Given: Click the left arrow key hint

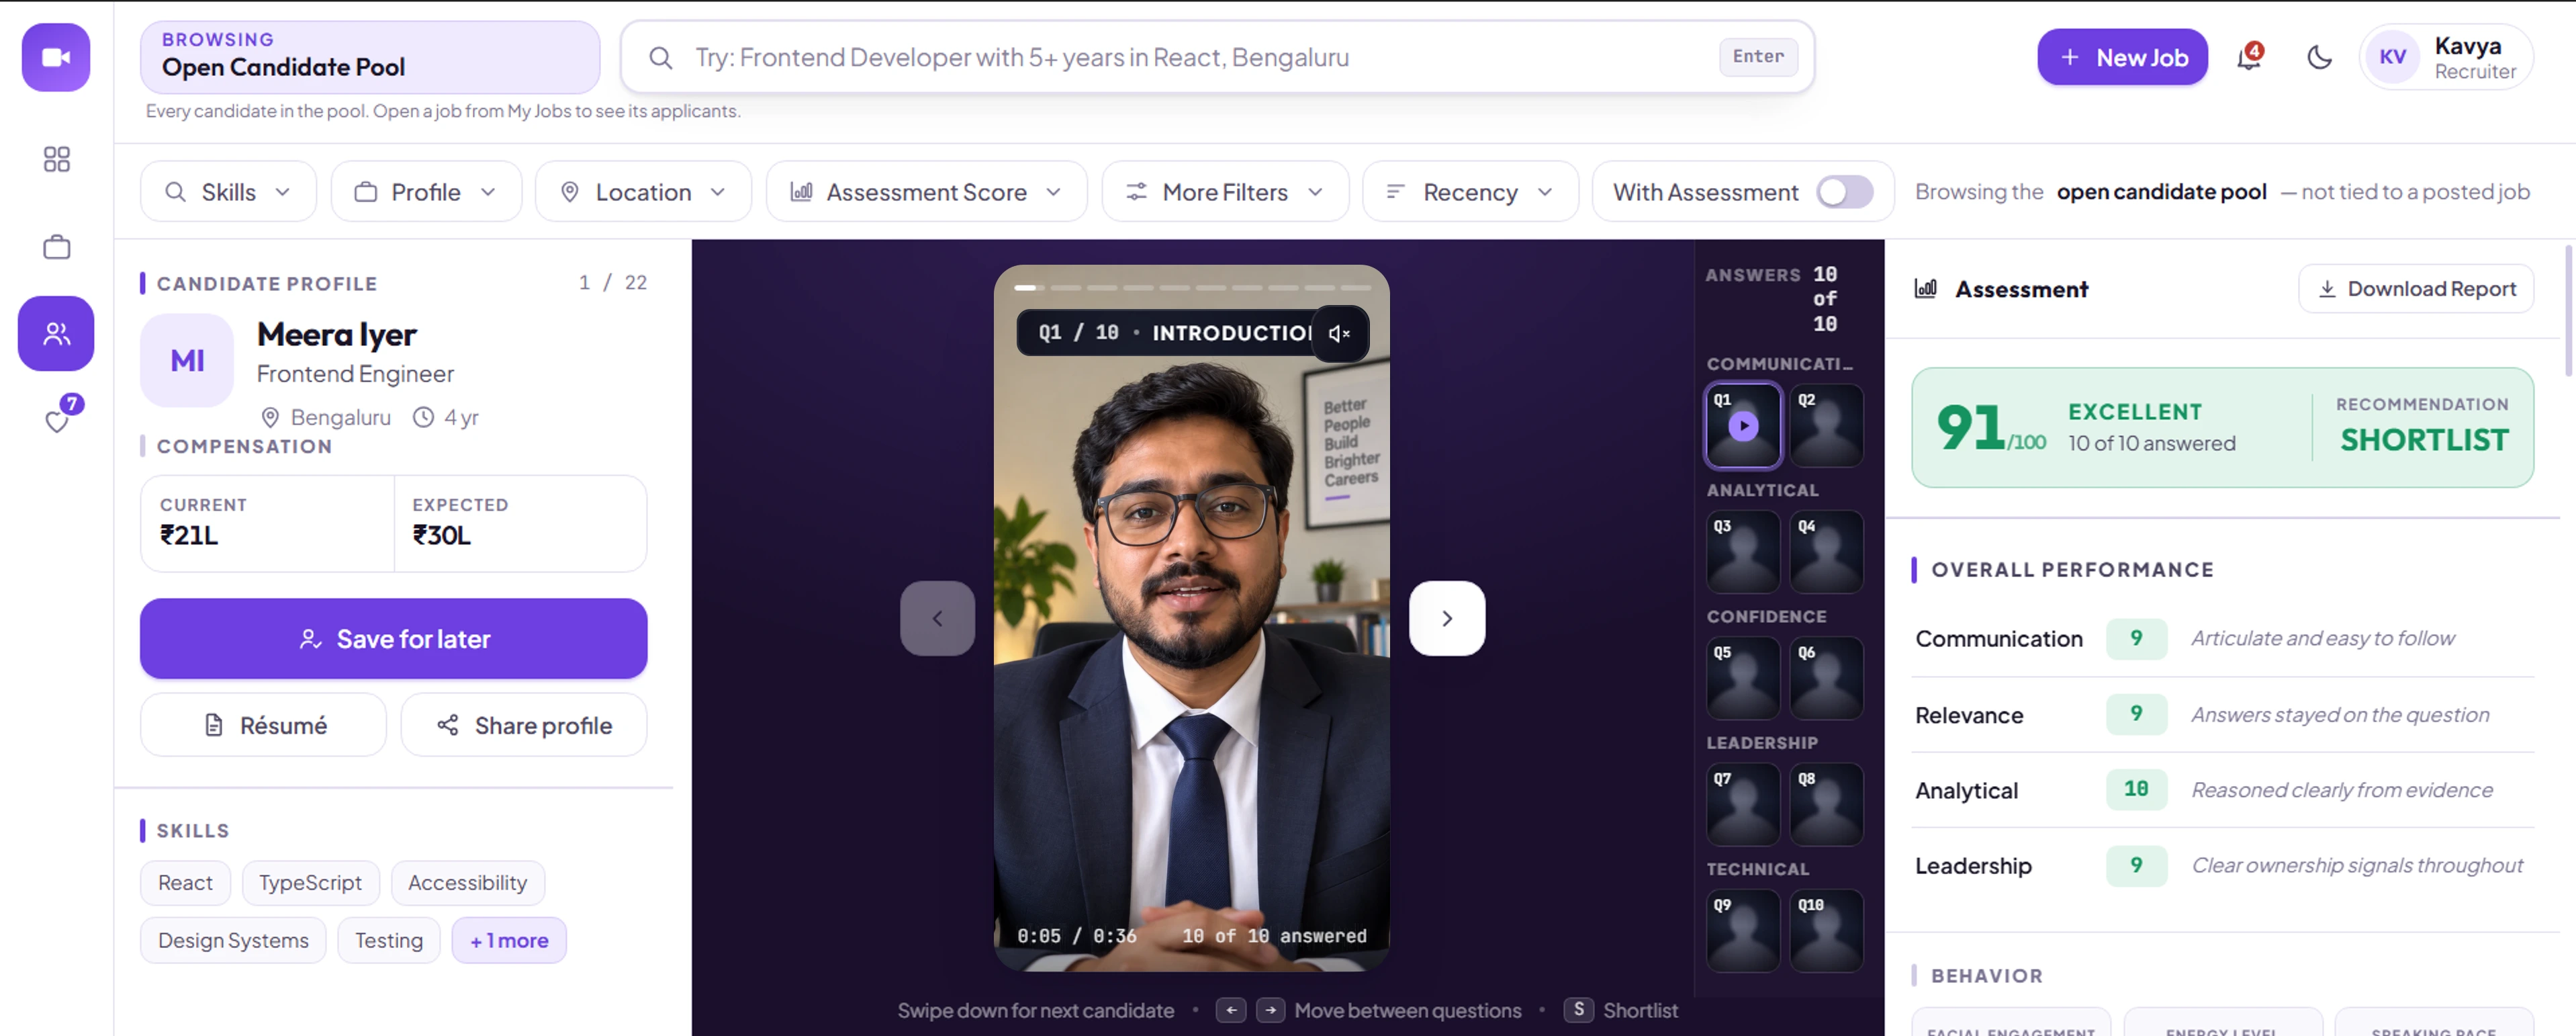Looking at the screenshot, I should [1231, 1010].
